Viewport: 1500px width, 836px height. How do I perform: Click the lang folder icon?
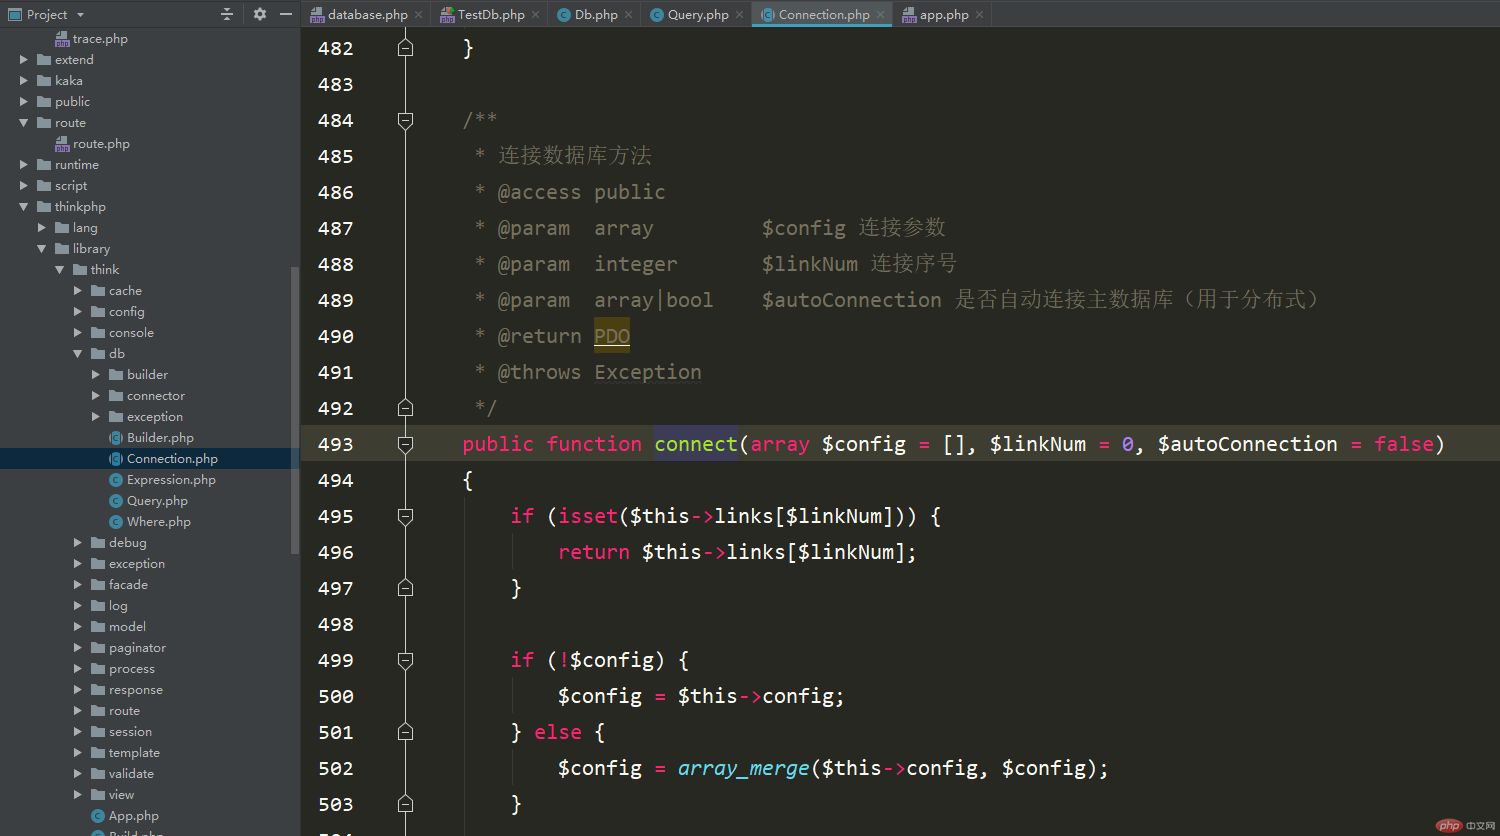tap(62, 228)
